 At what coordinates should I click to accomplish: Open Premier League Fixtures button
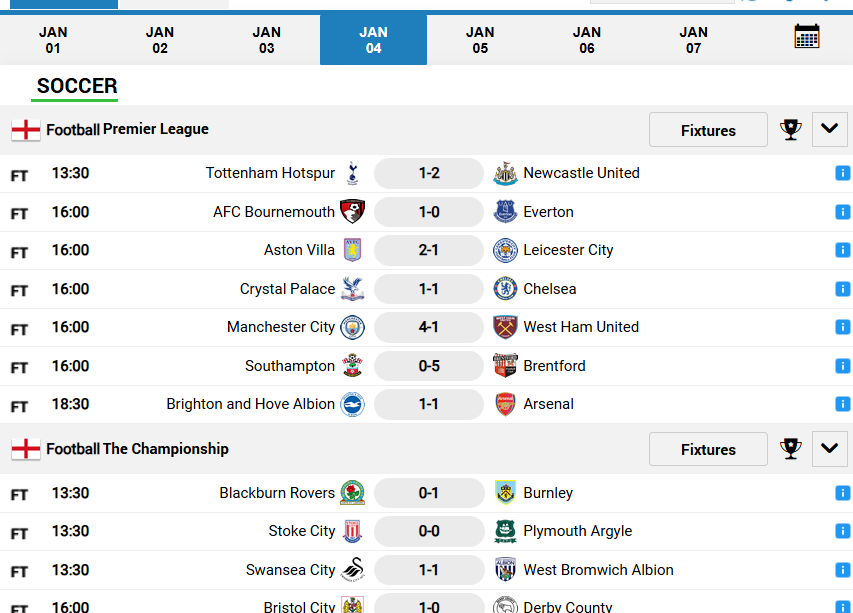[708, 130]
